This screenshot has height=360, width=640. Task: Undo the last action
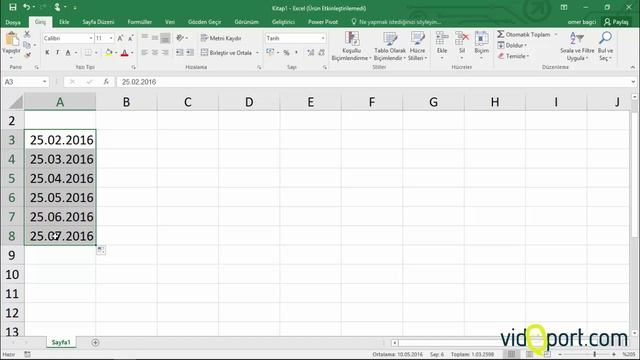tap(27, 7)
